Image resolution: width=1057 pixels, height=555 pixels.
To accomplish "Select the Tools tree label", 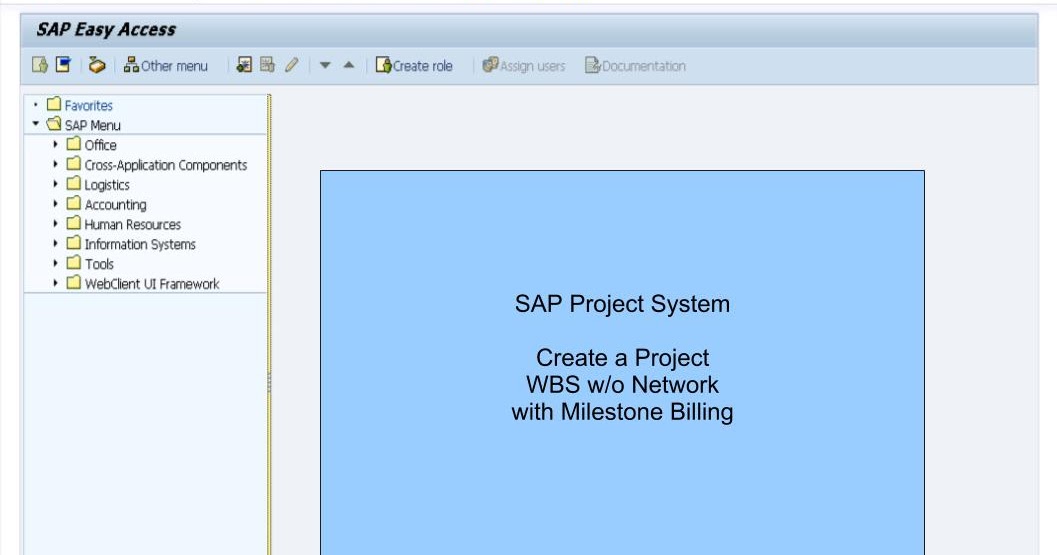I will click(99, 264).
